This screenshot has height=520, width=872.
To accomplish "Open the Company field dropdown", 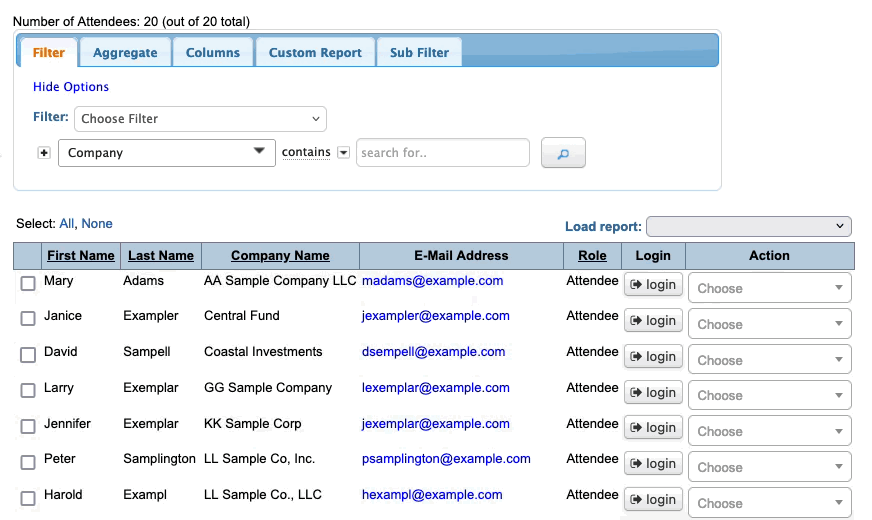I will pyautogui.click(x=167, y=153).
